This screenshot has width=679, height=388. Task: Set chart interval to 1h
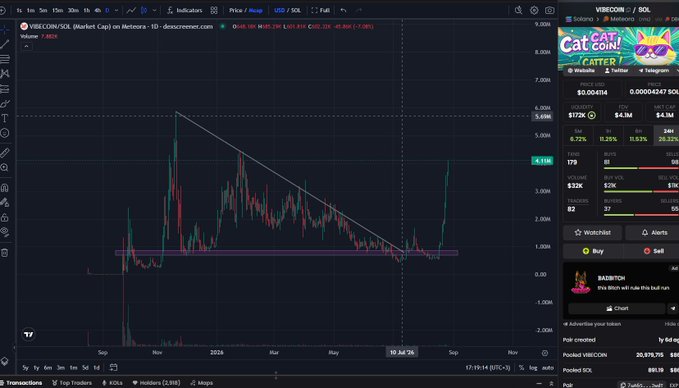click(87, 10)
